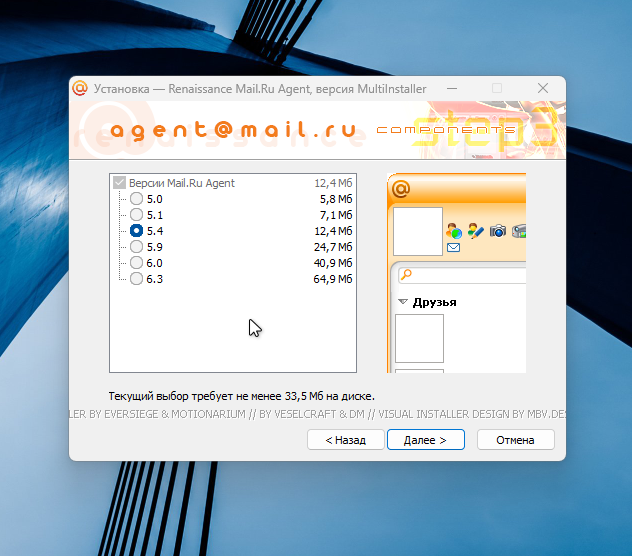Choose version 6.0 radio button

[x=136, y=262]
